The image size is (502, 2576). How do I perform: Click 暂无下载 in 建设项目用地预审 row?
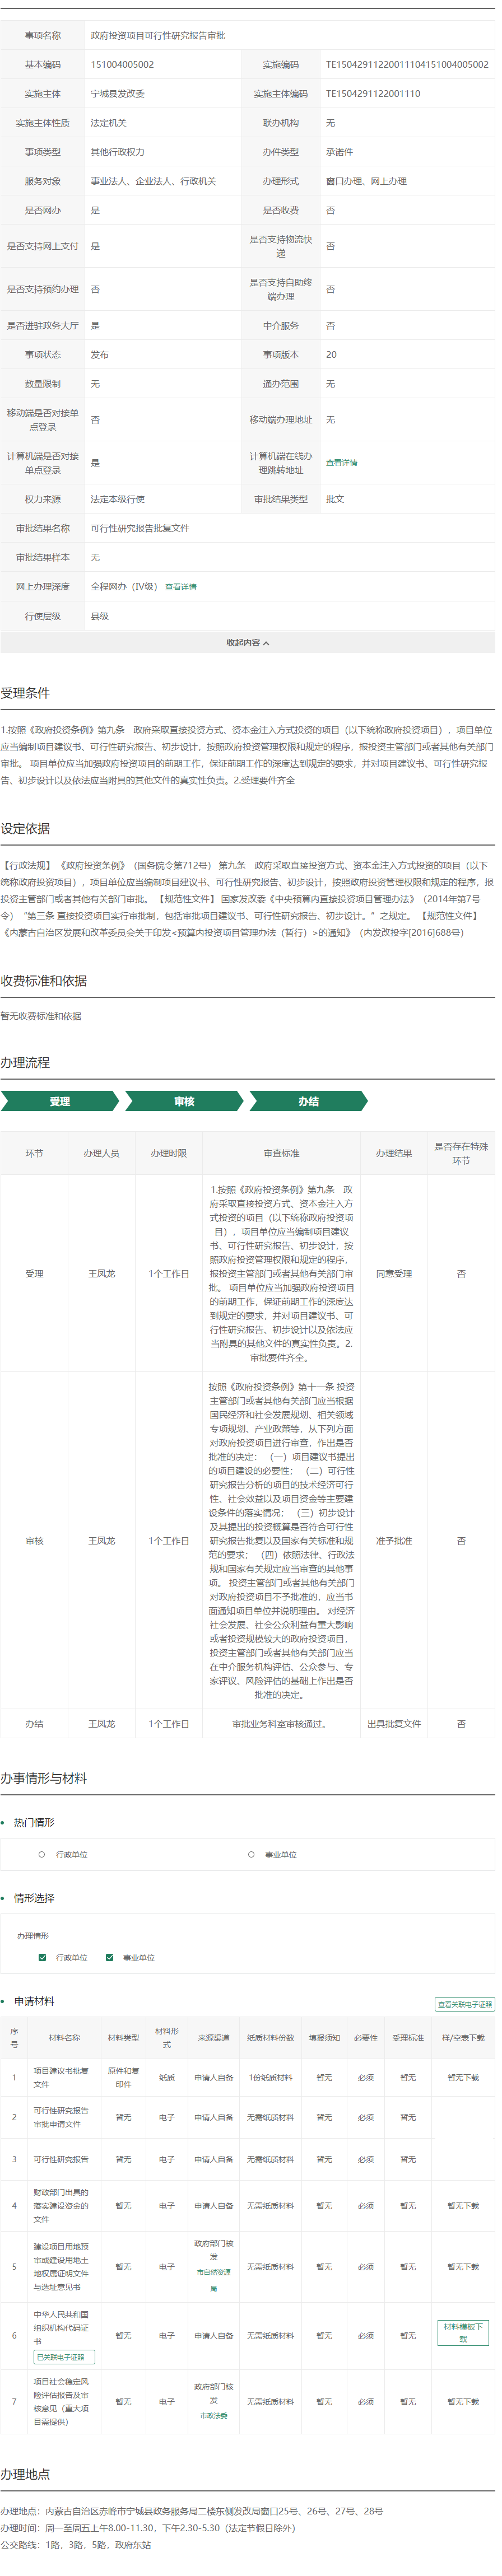click(463, 2267)
